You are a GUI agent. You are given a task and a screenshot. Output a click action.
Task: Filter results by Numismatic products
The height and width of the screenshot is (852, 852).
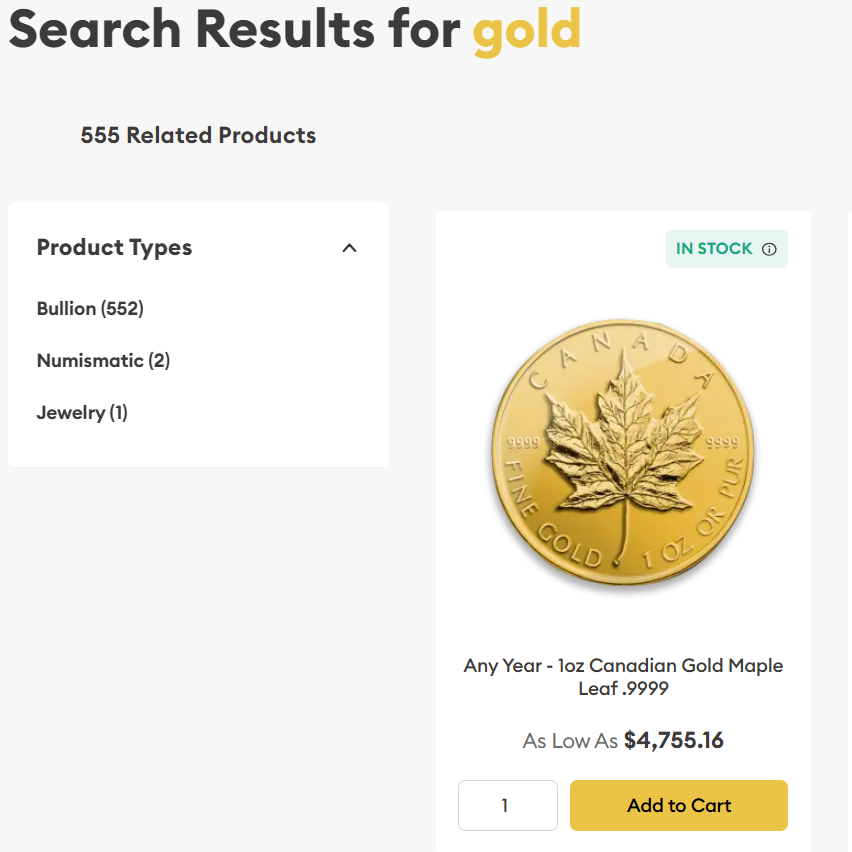(103, 361)
